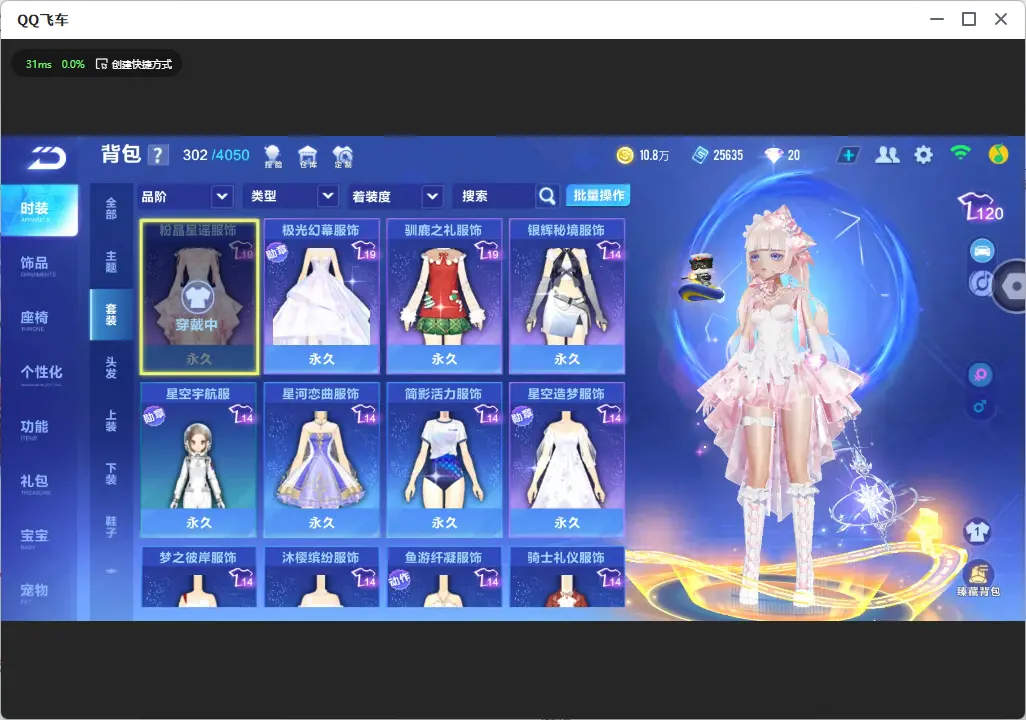Click the back arrow logo icon
1026x720 pixels.
47,158
